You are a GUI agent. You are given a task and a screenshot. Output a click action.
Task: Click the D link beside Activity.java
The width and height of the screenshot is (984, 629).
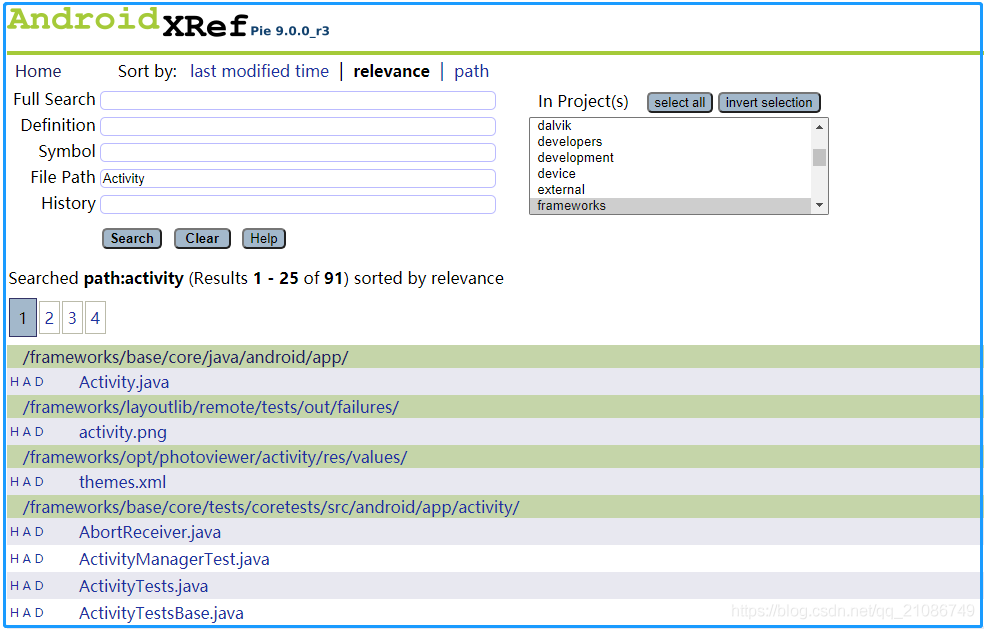point(39,382)
